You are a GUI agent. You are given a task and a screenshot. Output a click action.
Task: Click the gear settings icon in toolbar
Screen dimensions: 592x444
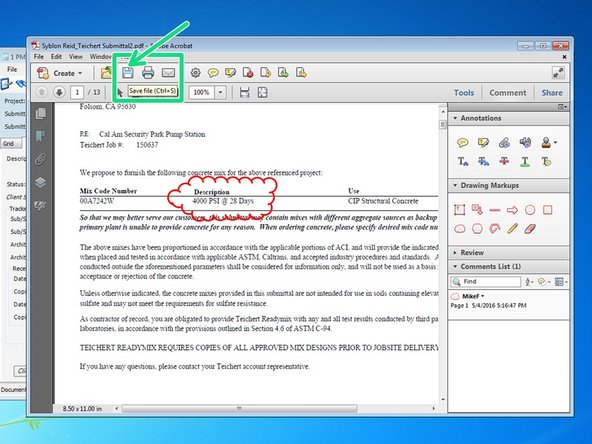pyautogui.click(x=195, y=72)
